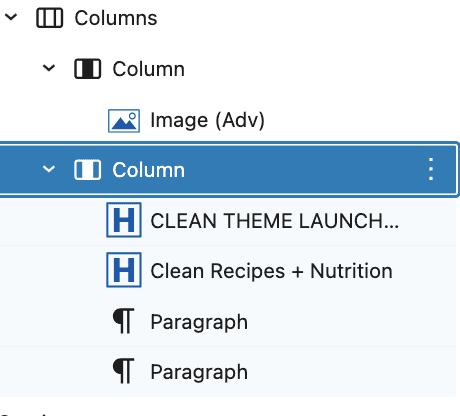Collapse the Columns block tree
The height and width of the screenshot is (416, 460).
point(11,17)
